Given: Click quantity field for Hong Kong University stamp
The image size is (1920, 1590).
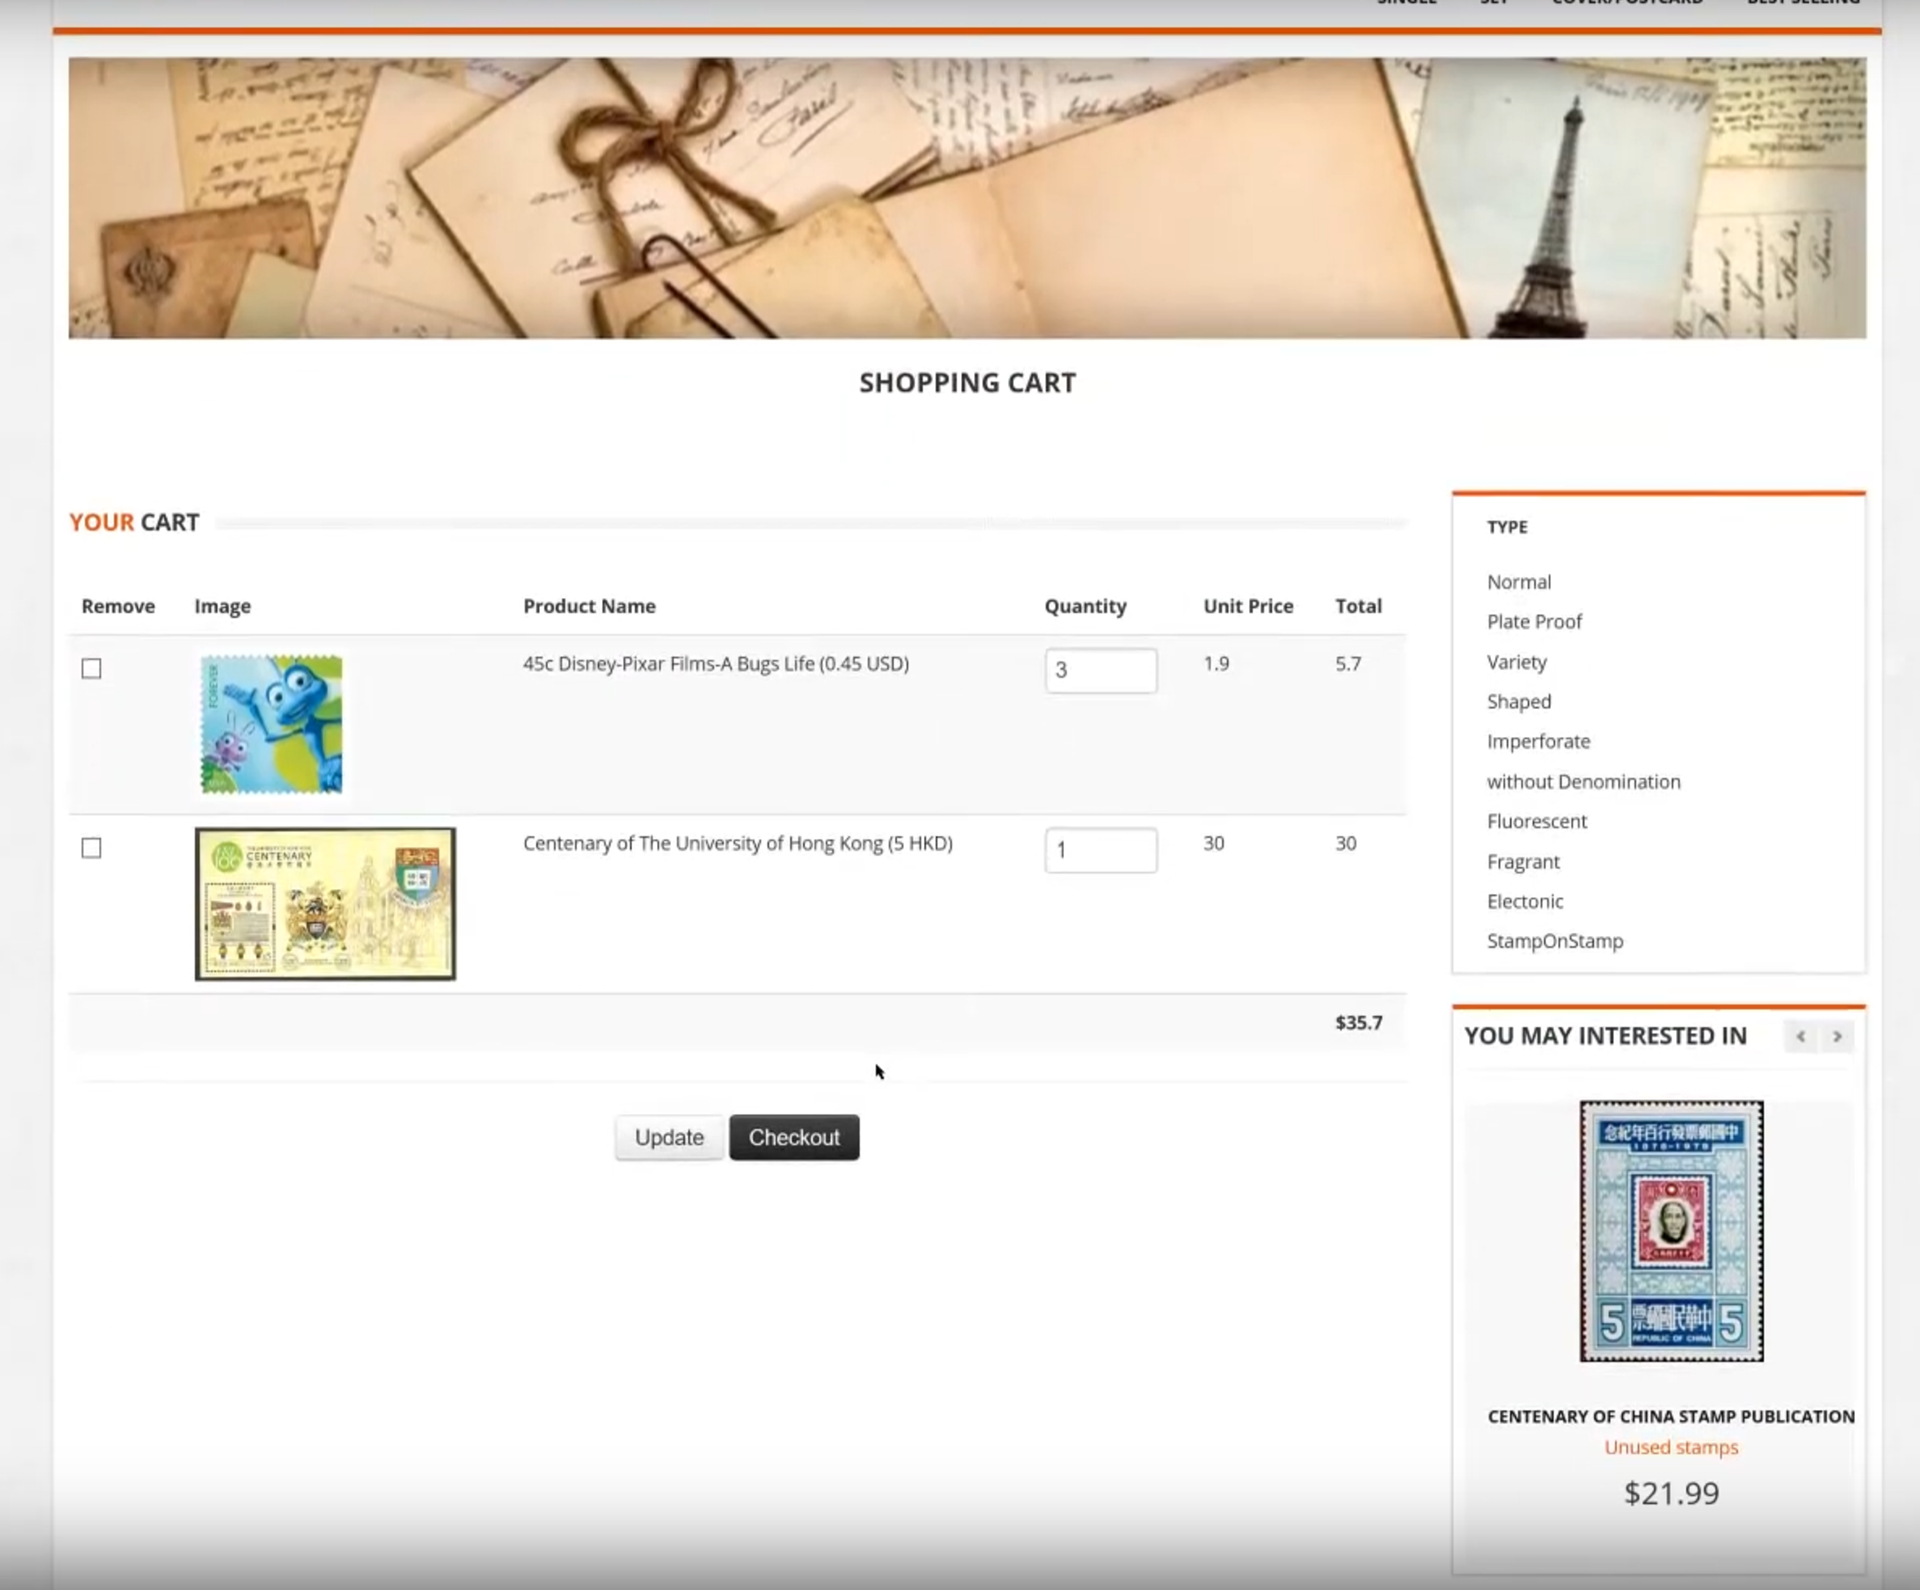Looking at the screenshot, I should point(1100,851).
